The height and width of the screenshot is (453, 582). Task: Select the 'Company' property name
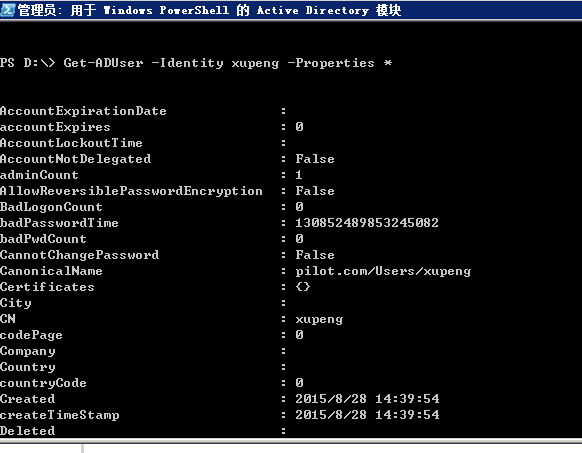(x=27, y=351)
